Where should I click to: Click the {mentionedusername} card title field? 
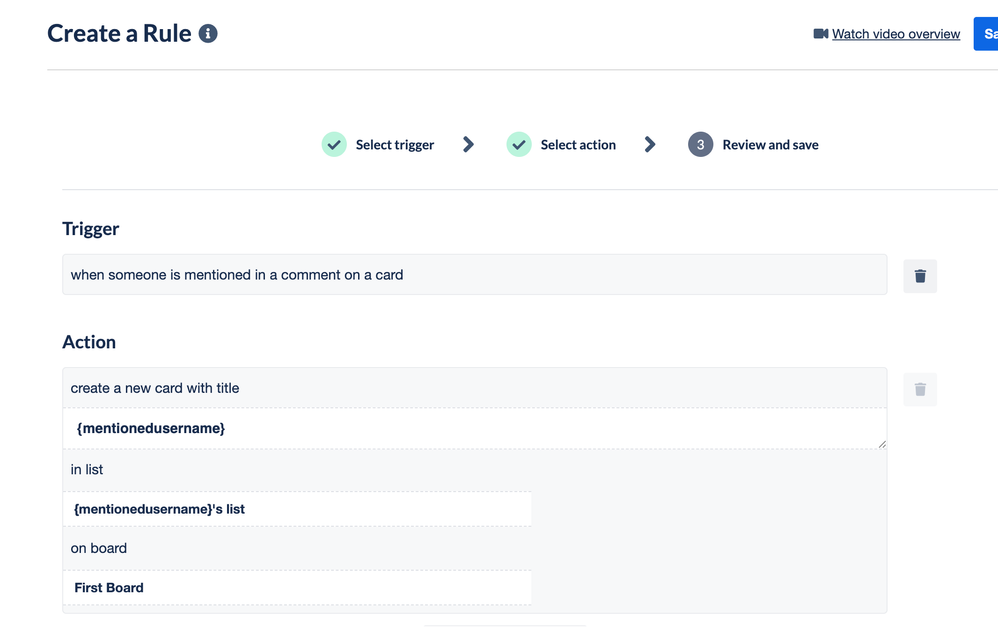(x=475, y=428)
